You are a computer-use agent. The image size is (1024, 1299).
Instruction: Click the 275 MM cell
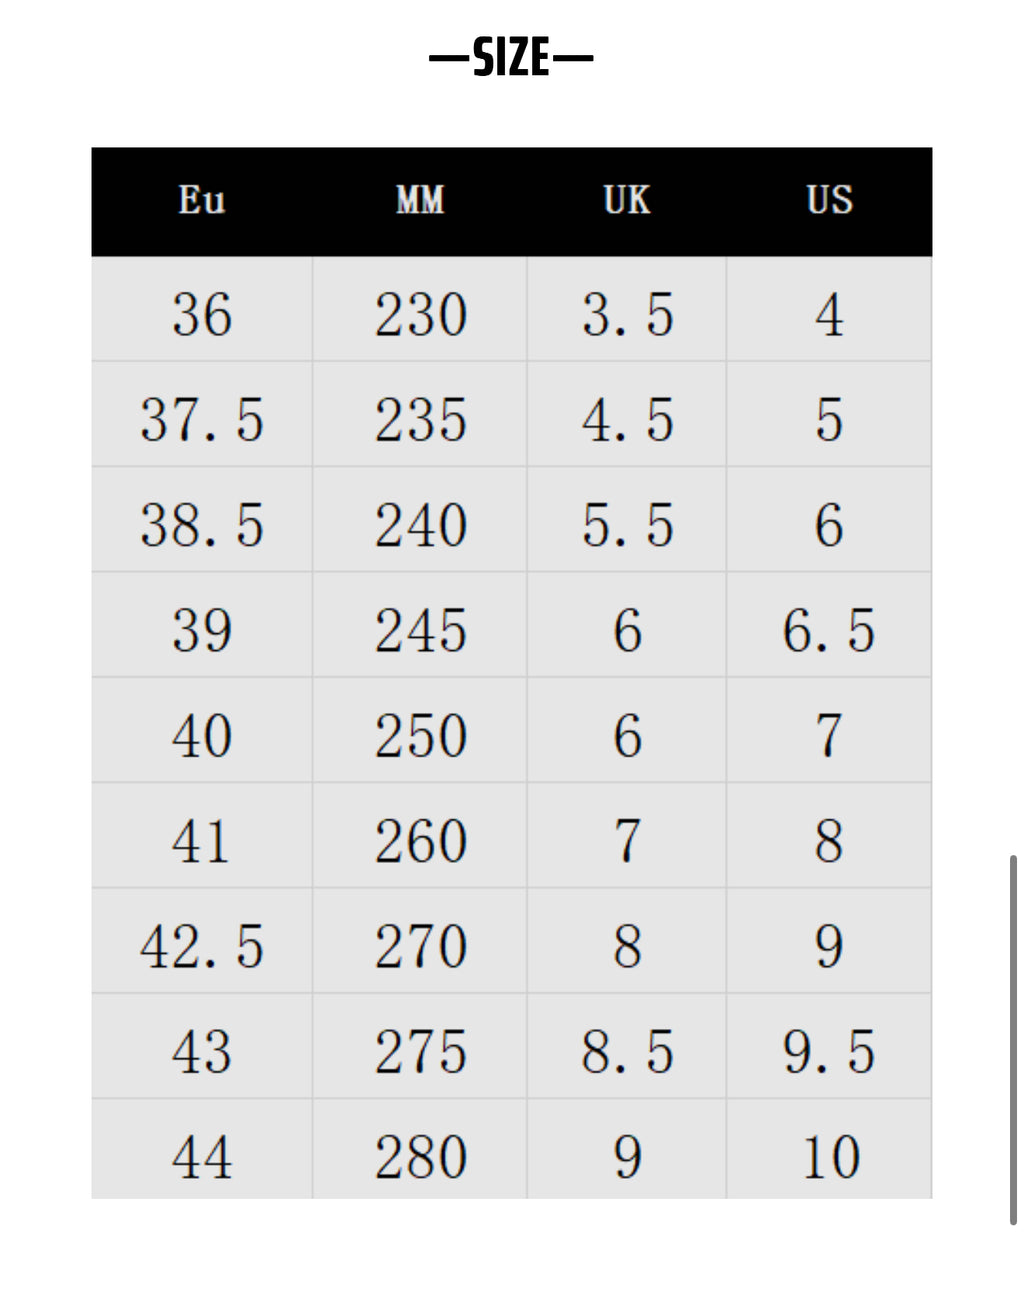420,1052
